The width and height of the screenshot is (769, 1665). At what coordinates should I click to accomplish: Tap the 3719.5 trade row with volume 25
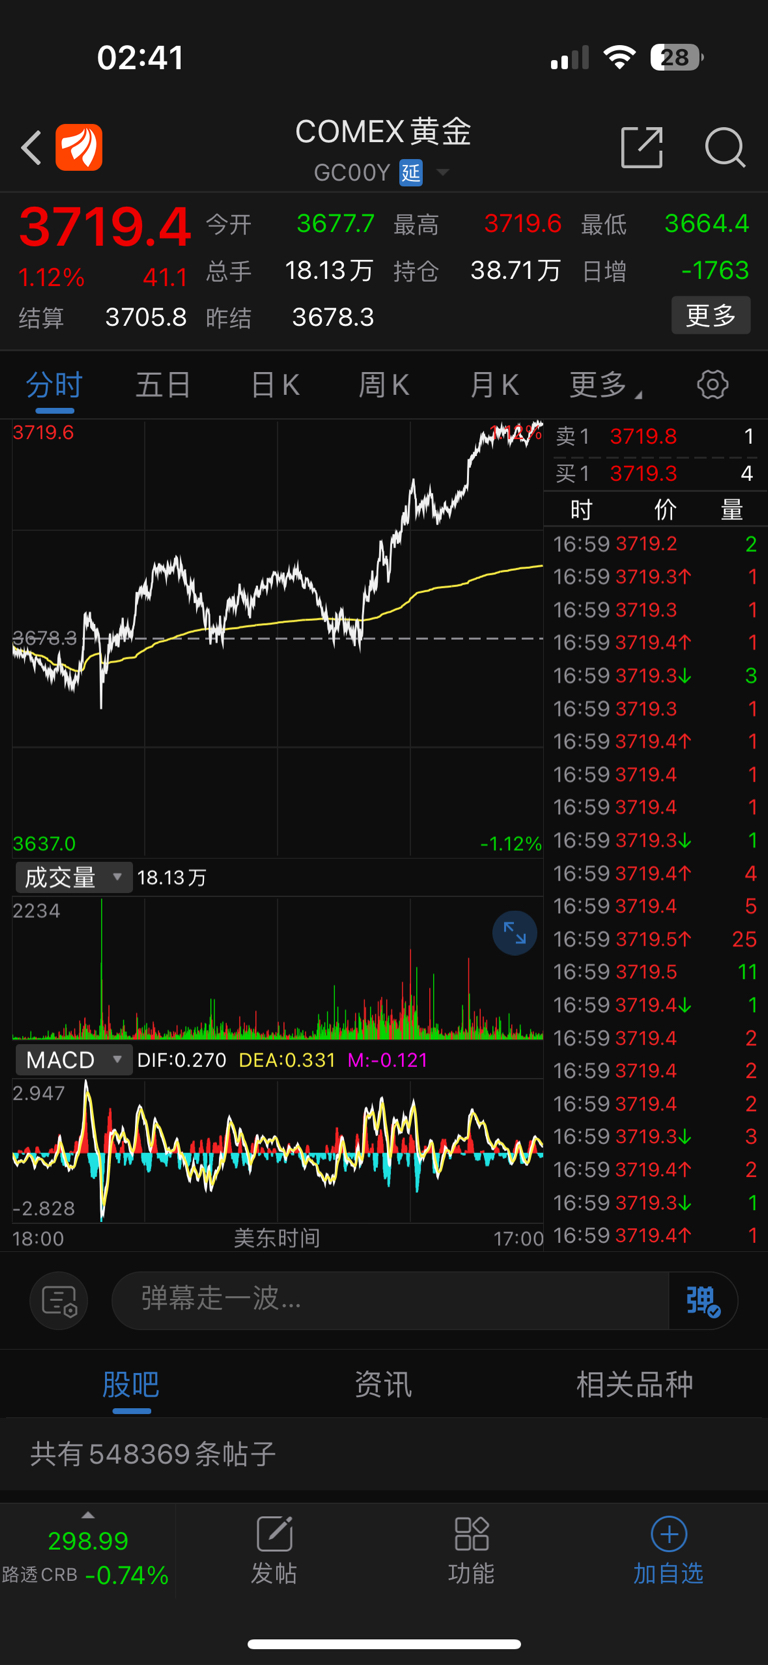[655, 939]
